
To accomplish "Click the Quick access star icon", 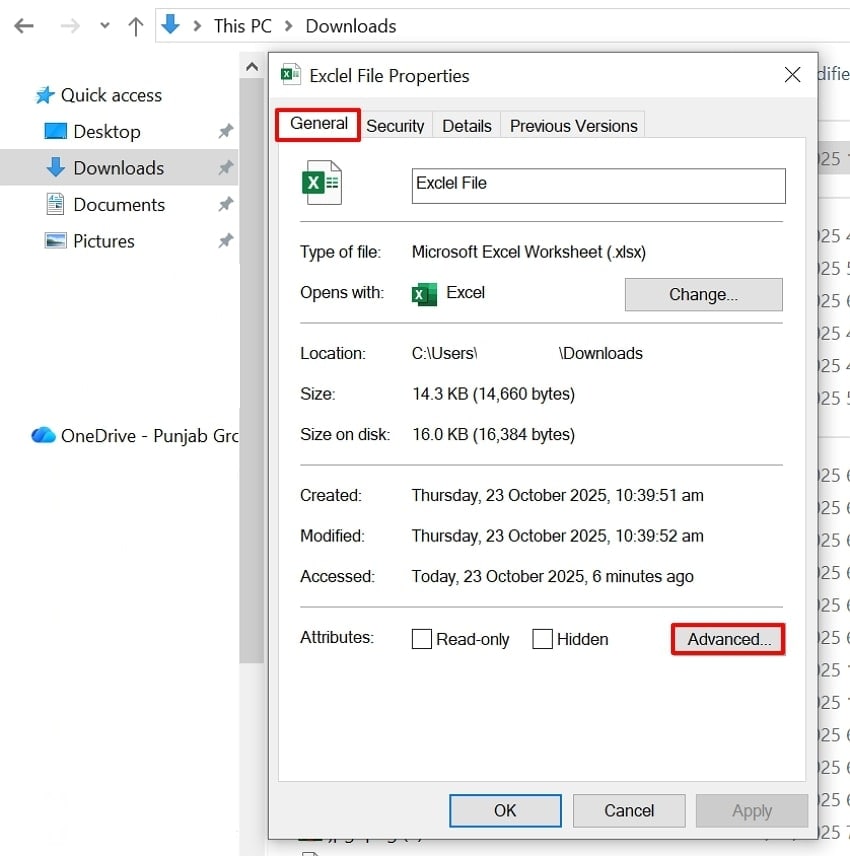I will (x=45, y=95).
